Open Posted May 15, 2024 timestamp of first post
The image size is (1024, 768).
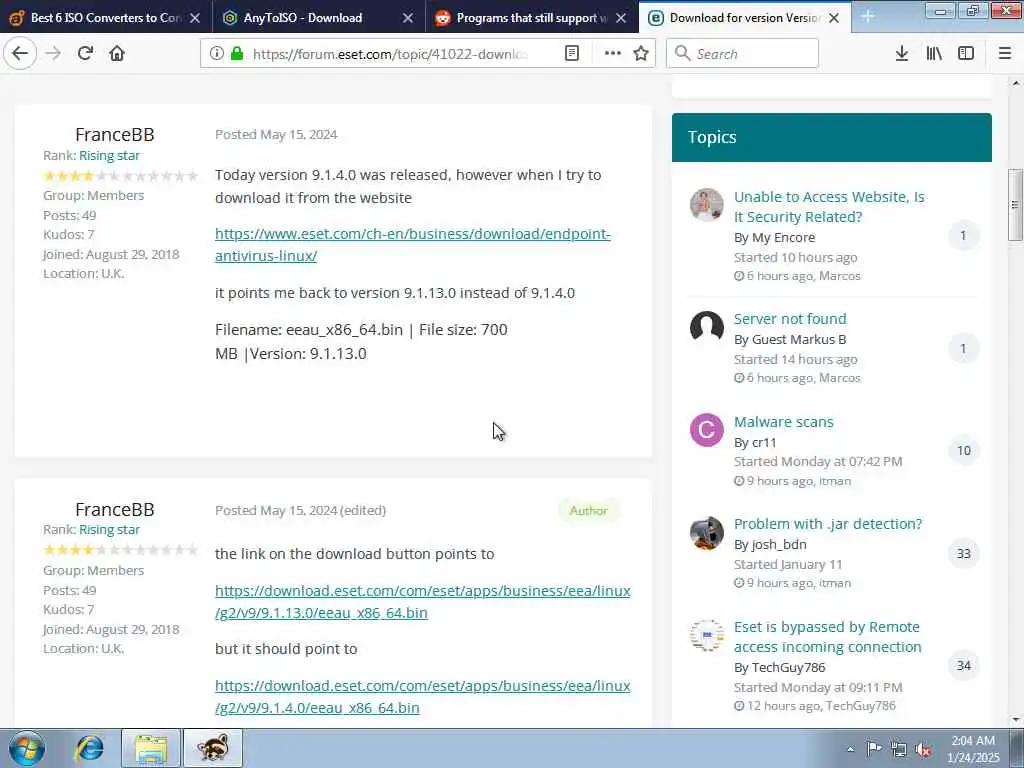pyautogui.click(x=276, y=135)
